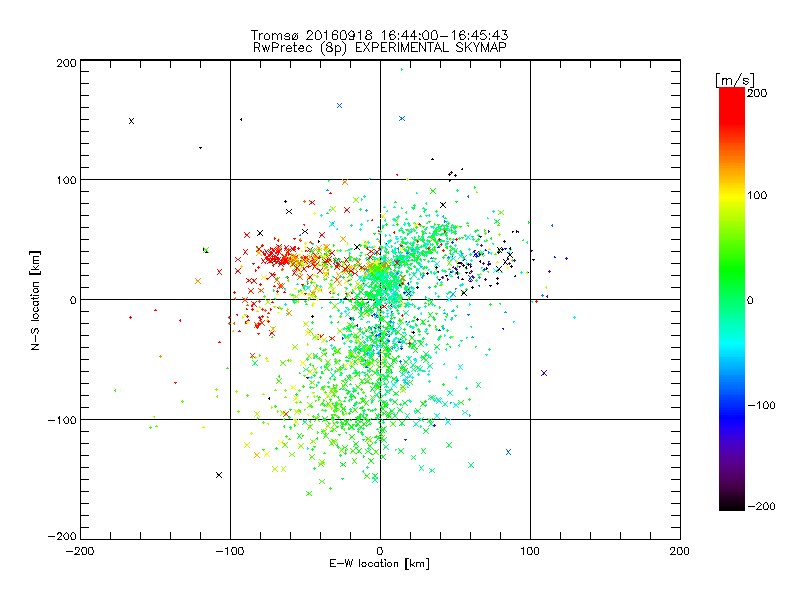
Task: Select the 'E-W location [km]' axis label
Action: 379,564
